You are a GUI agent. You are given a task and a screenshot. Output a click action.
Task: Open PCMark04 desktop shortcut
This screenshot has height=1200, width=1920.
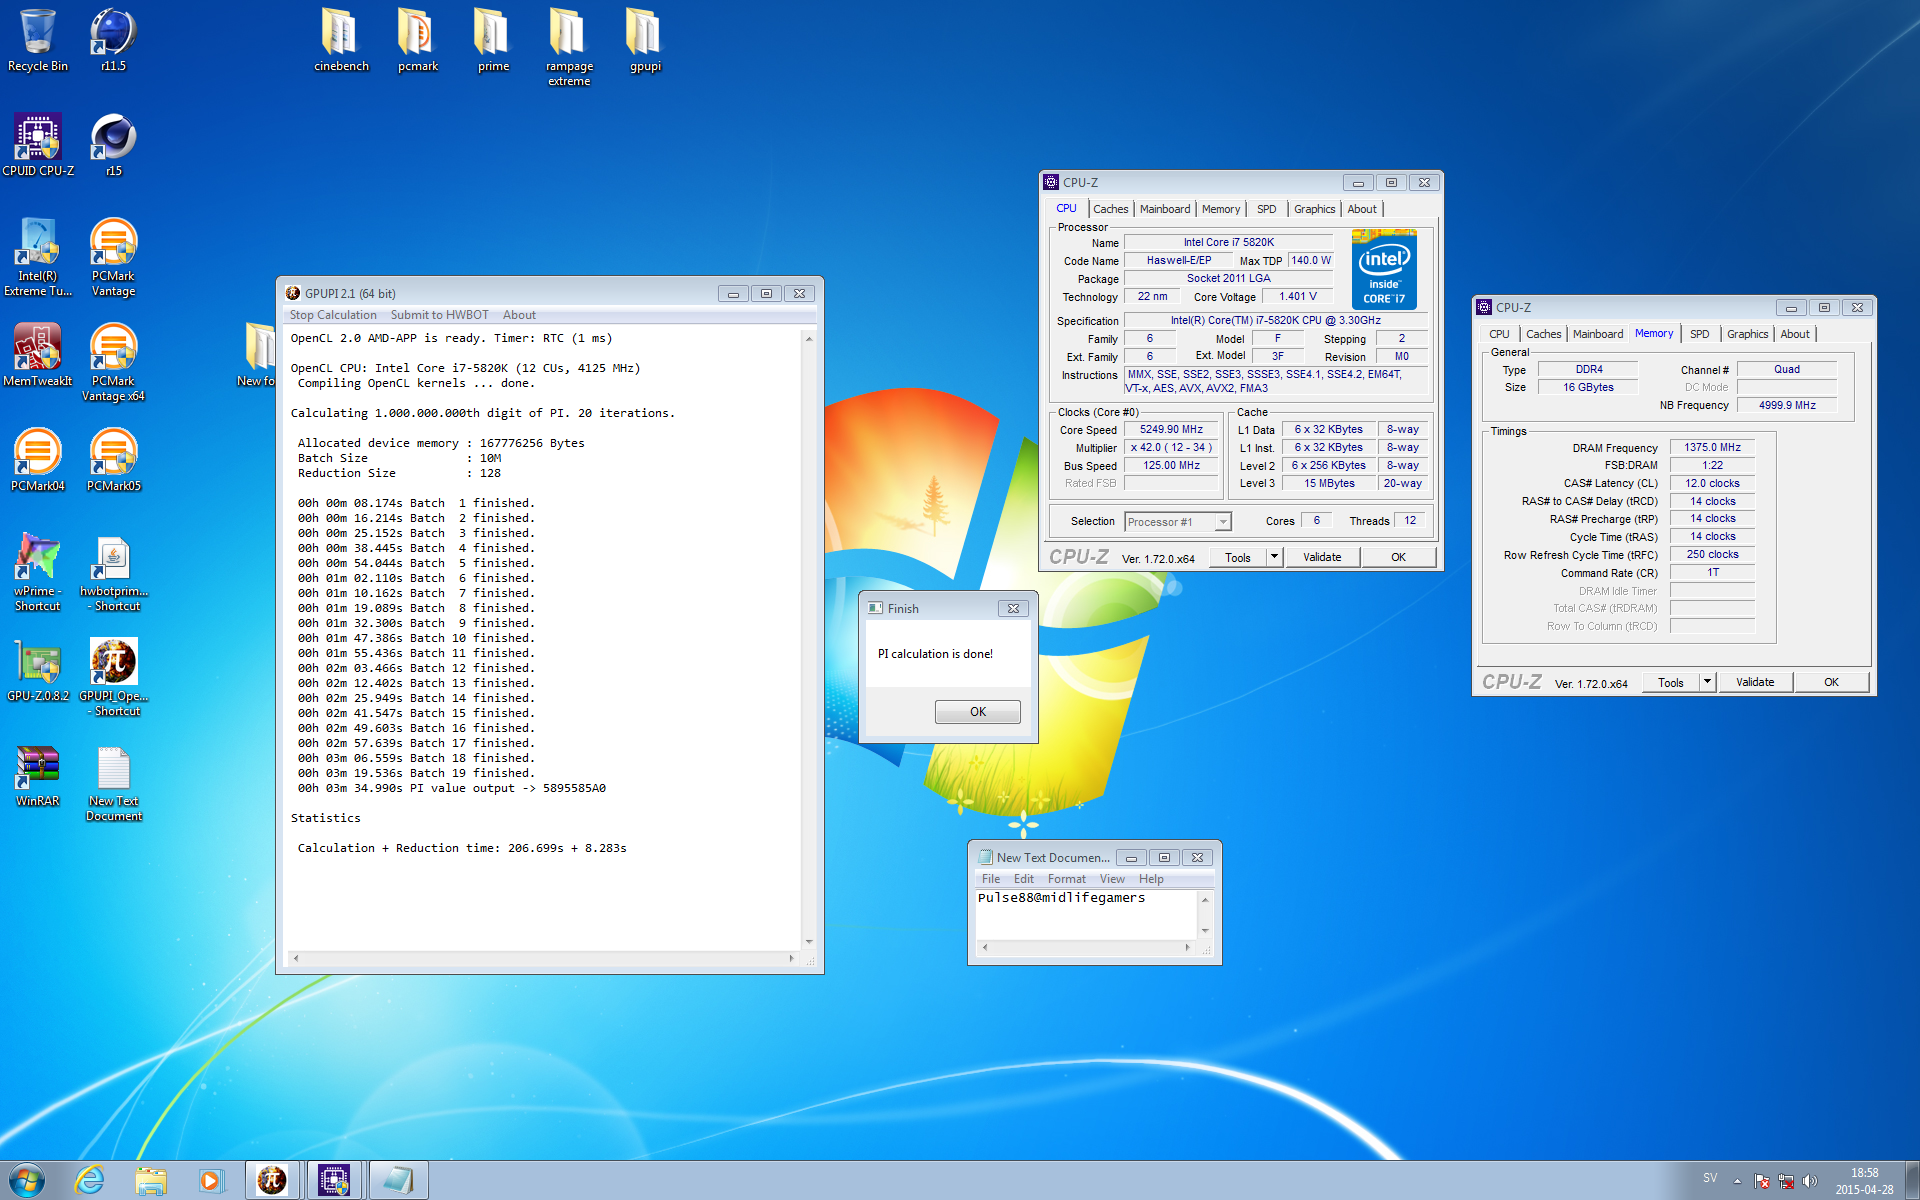click(x=38, y=460)
